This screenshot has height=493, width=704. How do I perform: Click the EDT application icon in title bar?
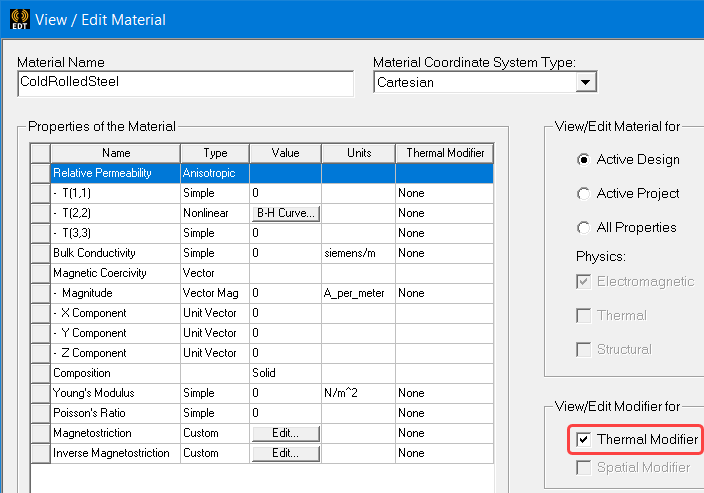(x=20, y=19)
